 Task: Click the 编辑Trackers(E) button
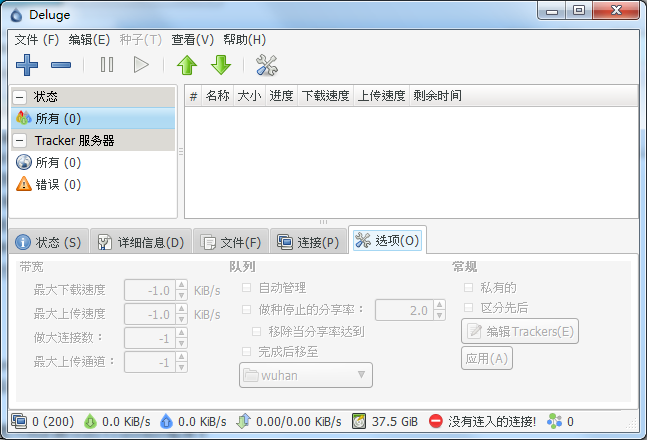pos(520,331)
